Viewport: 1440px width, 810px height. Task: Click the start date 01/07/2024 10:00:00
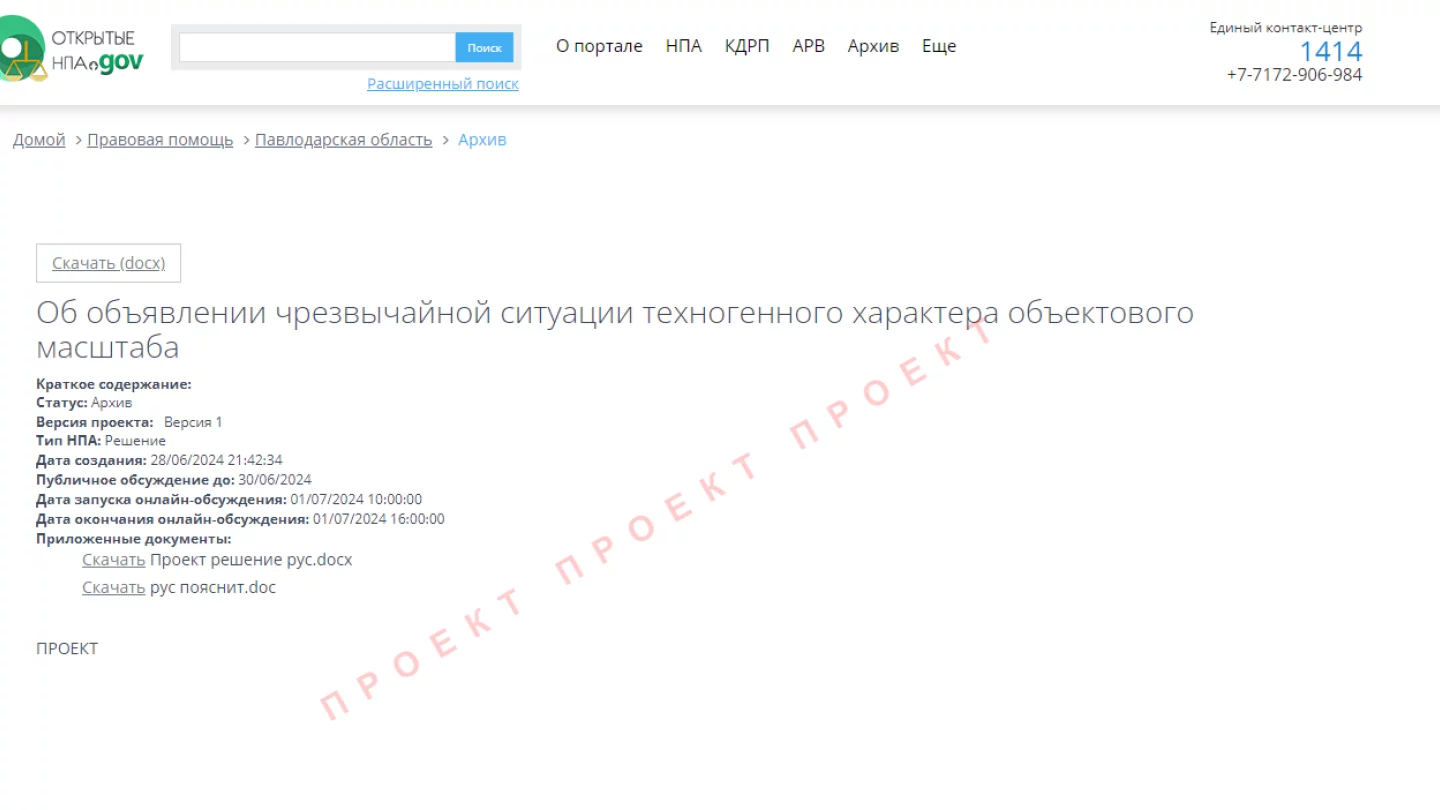356,500
